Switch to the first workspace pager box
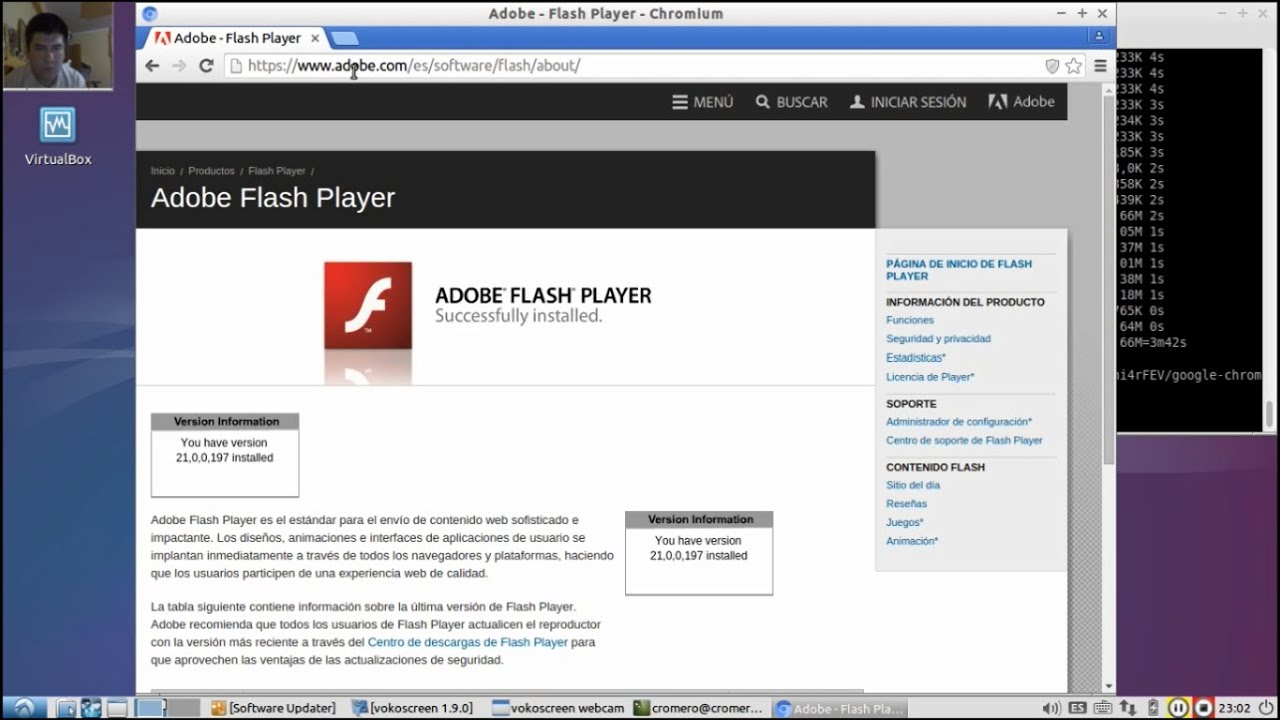 (150, 708)
